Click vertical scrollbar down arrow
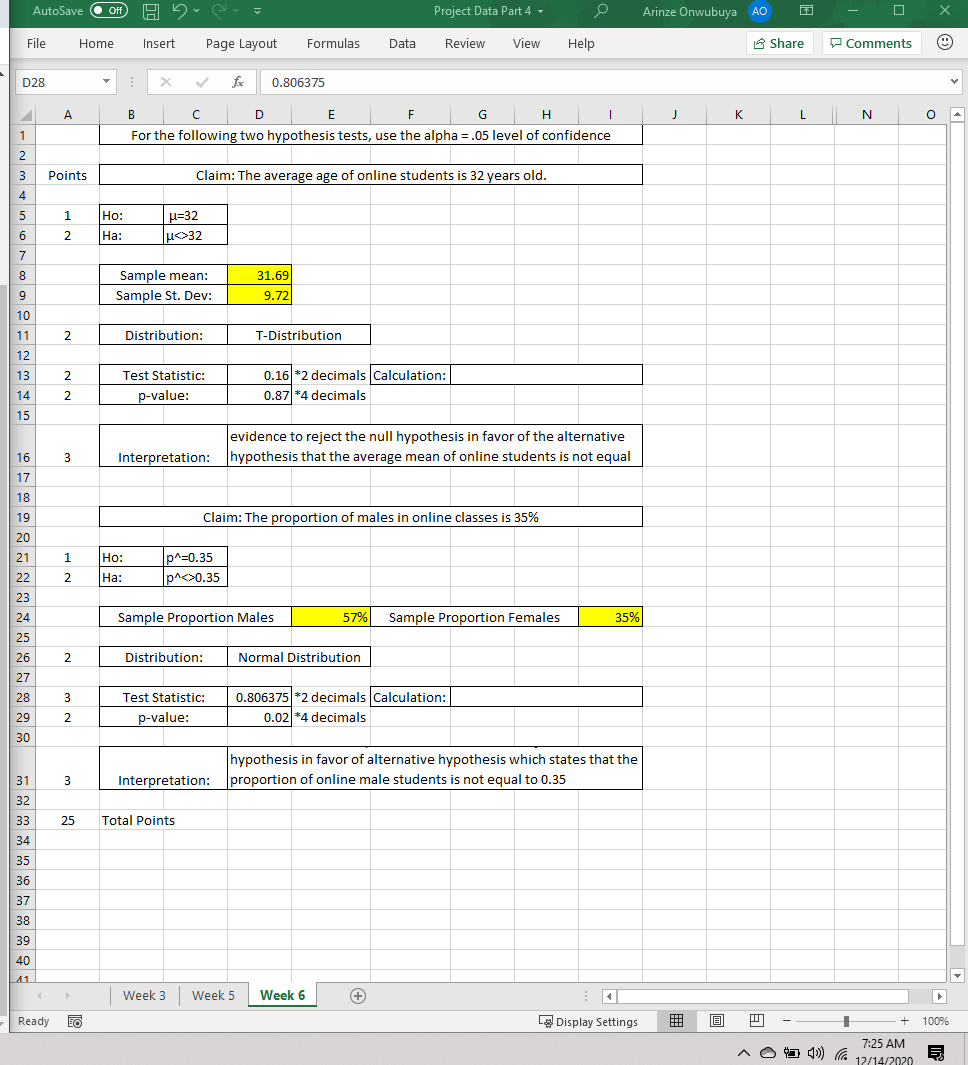This screenshot has height=1065, width=968. tap(957, 975)
